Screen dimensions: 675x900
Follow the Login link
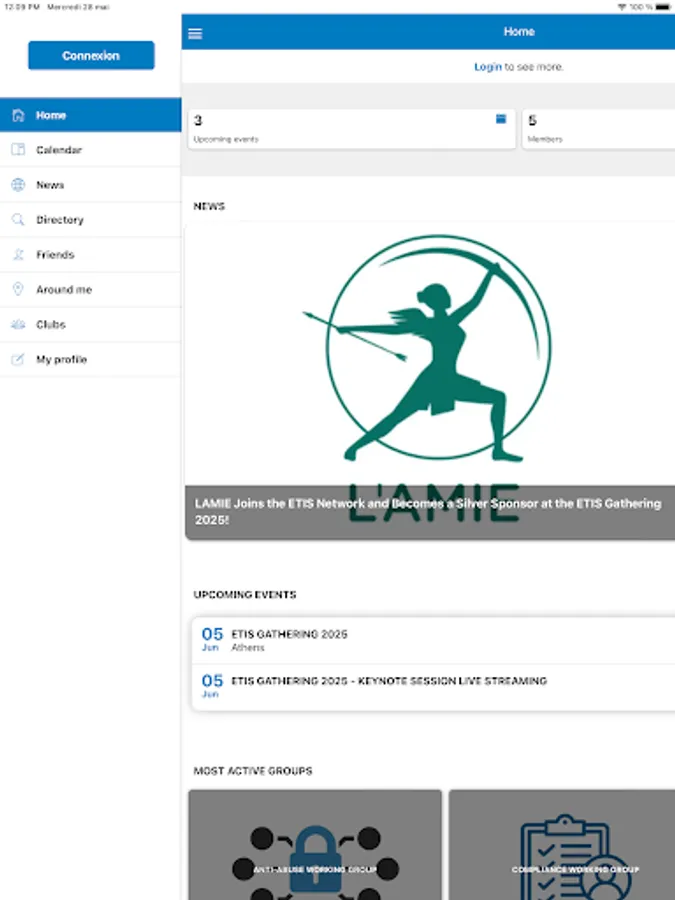coord(488,67)
